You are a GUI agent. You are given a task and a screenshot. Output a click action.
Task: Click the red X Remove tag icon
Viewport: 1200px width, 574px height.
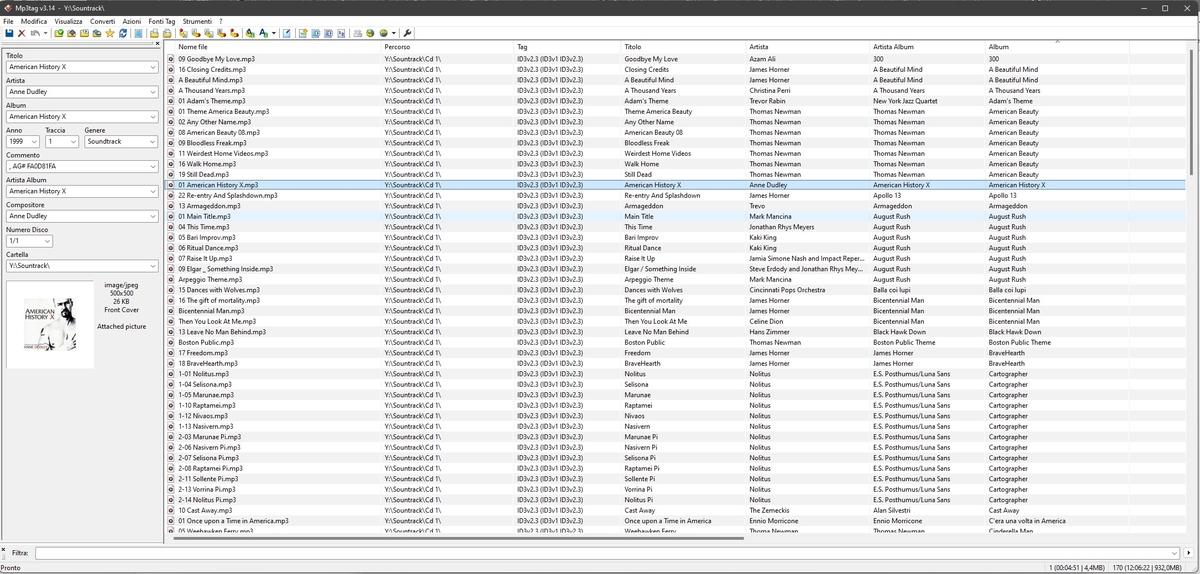[x=21, y=33]
